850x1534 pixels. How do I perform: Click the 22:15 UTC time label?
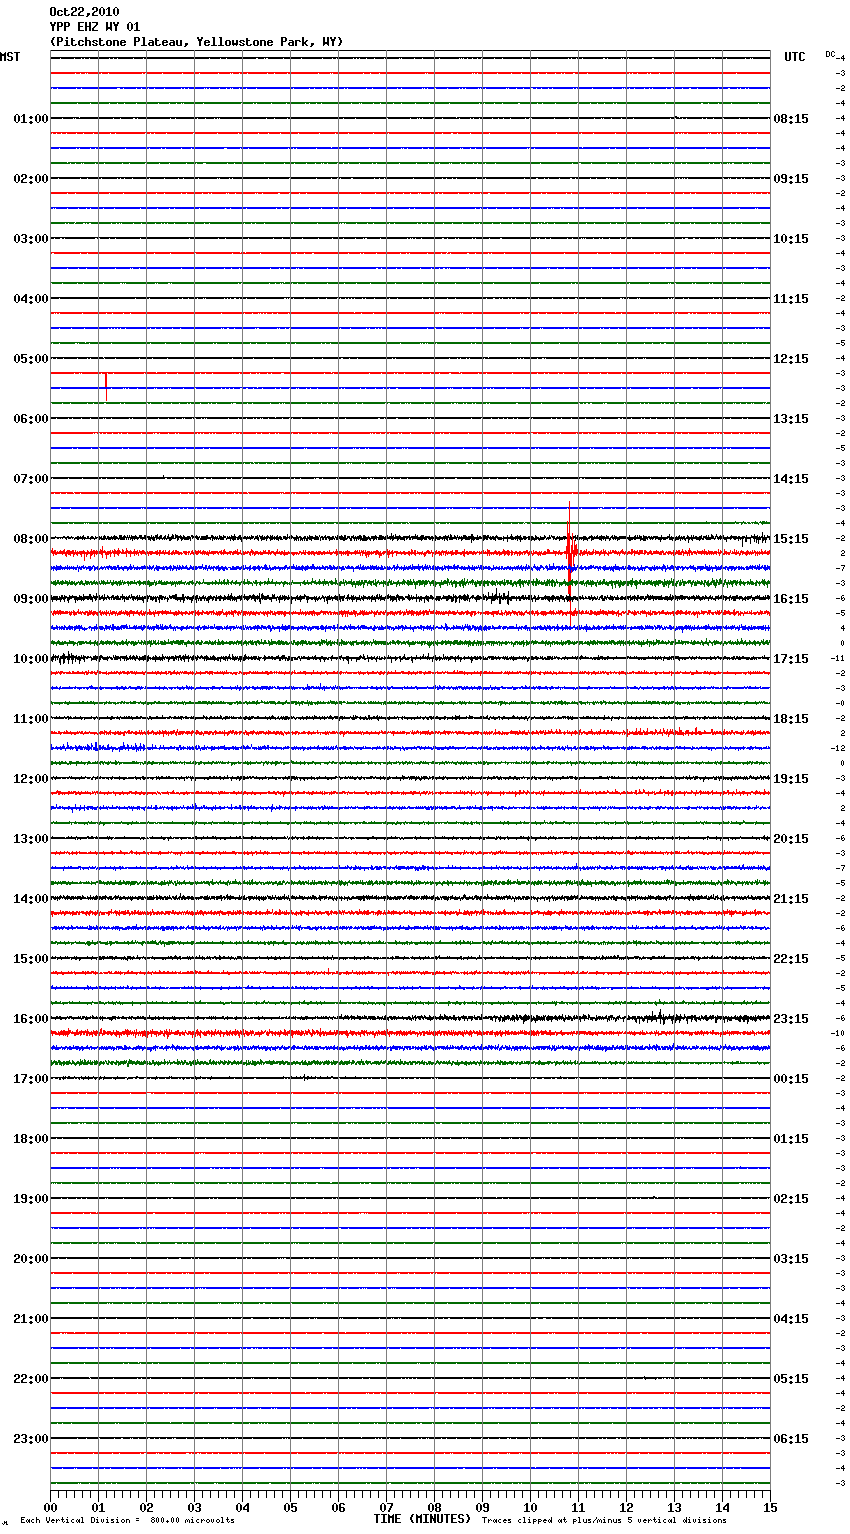791,959
